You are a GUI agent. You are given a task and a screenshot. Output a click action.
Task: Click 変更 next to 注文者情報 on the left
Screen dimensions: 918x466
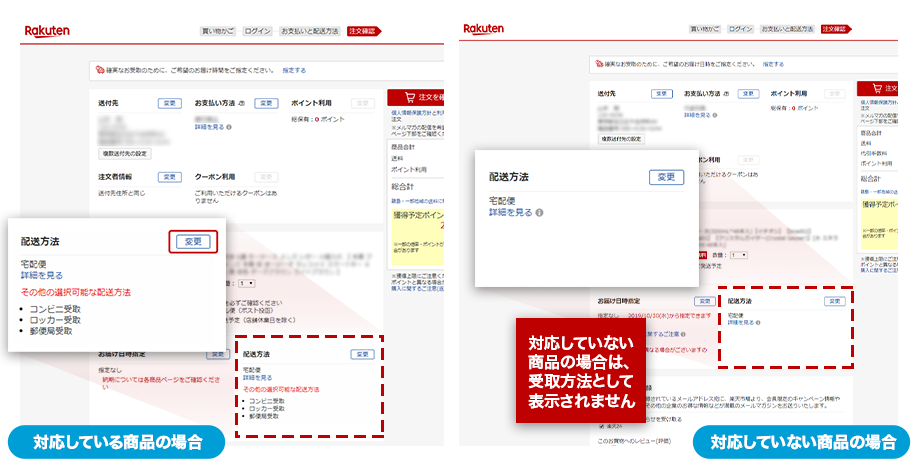click(169, 176)
